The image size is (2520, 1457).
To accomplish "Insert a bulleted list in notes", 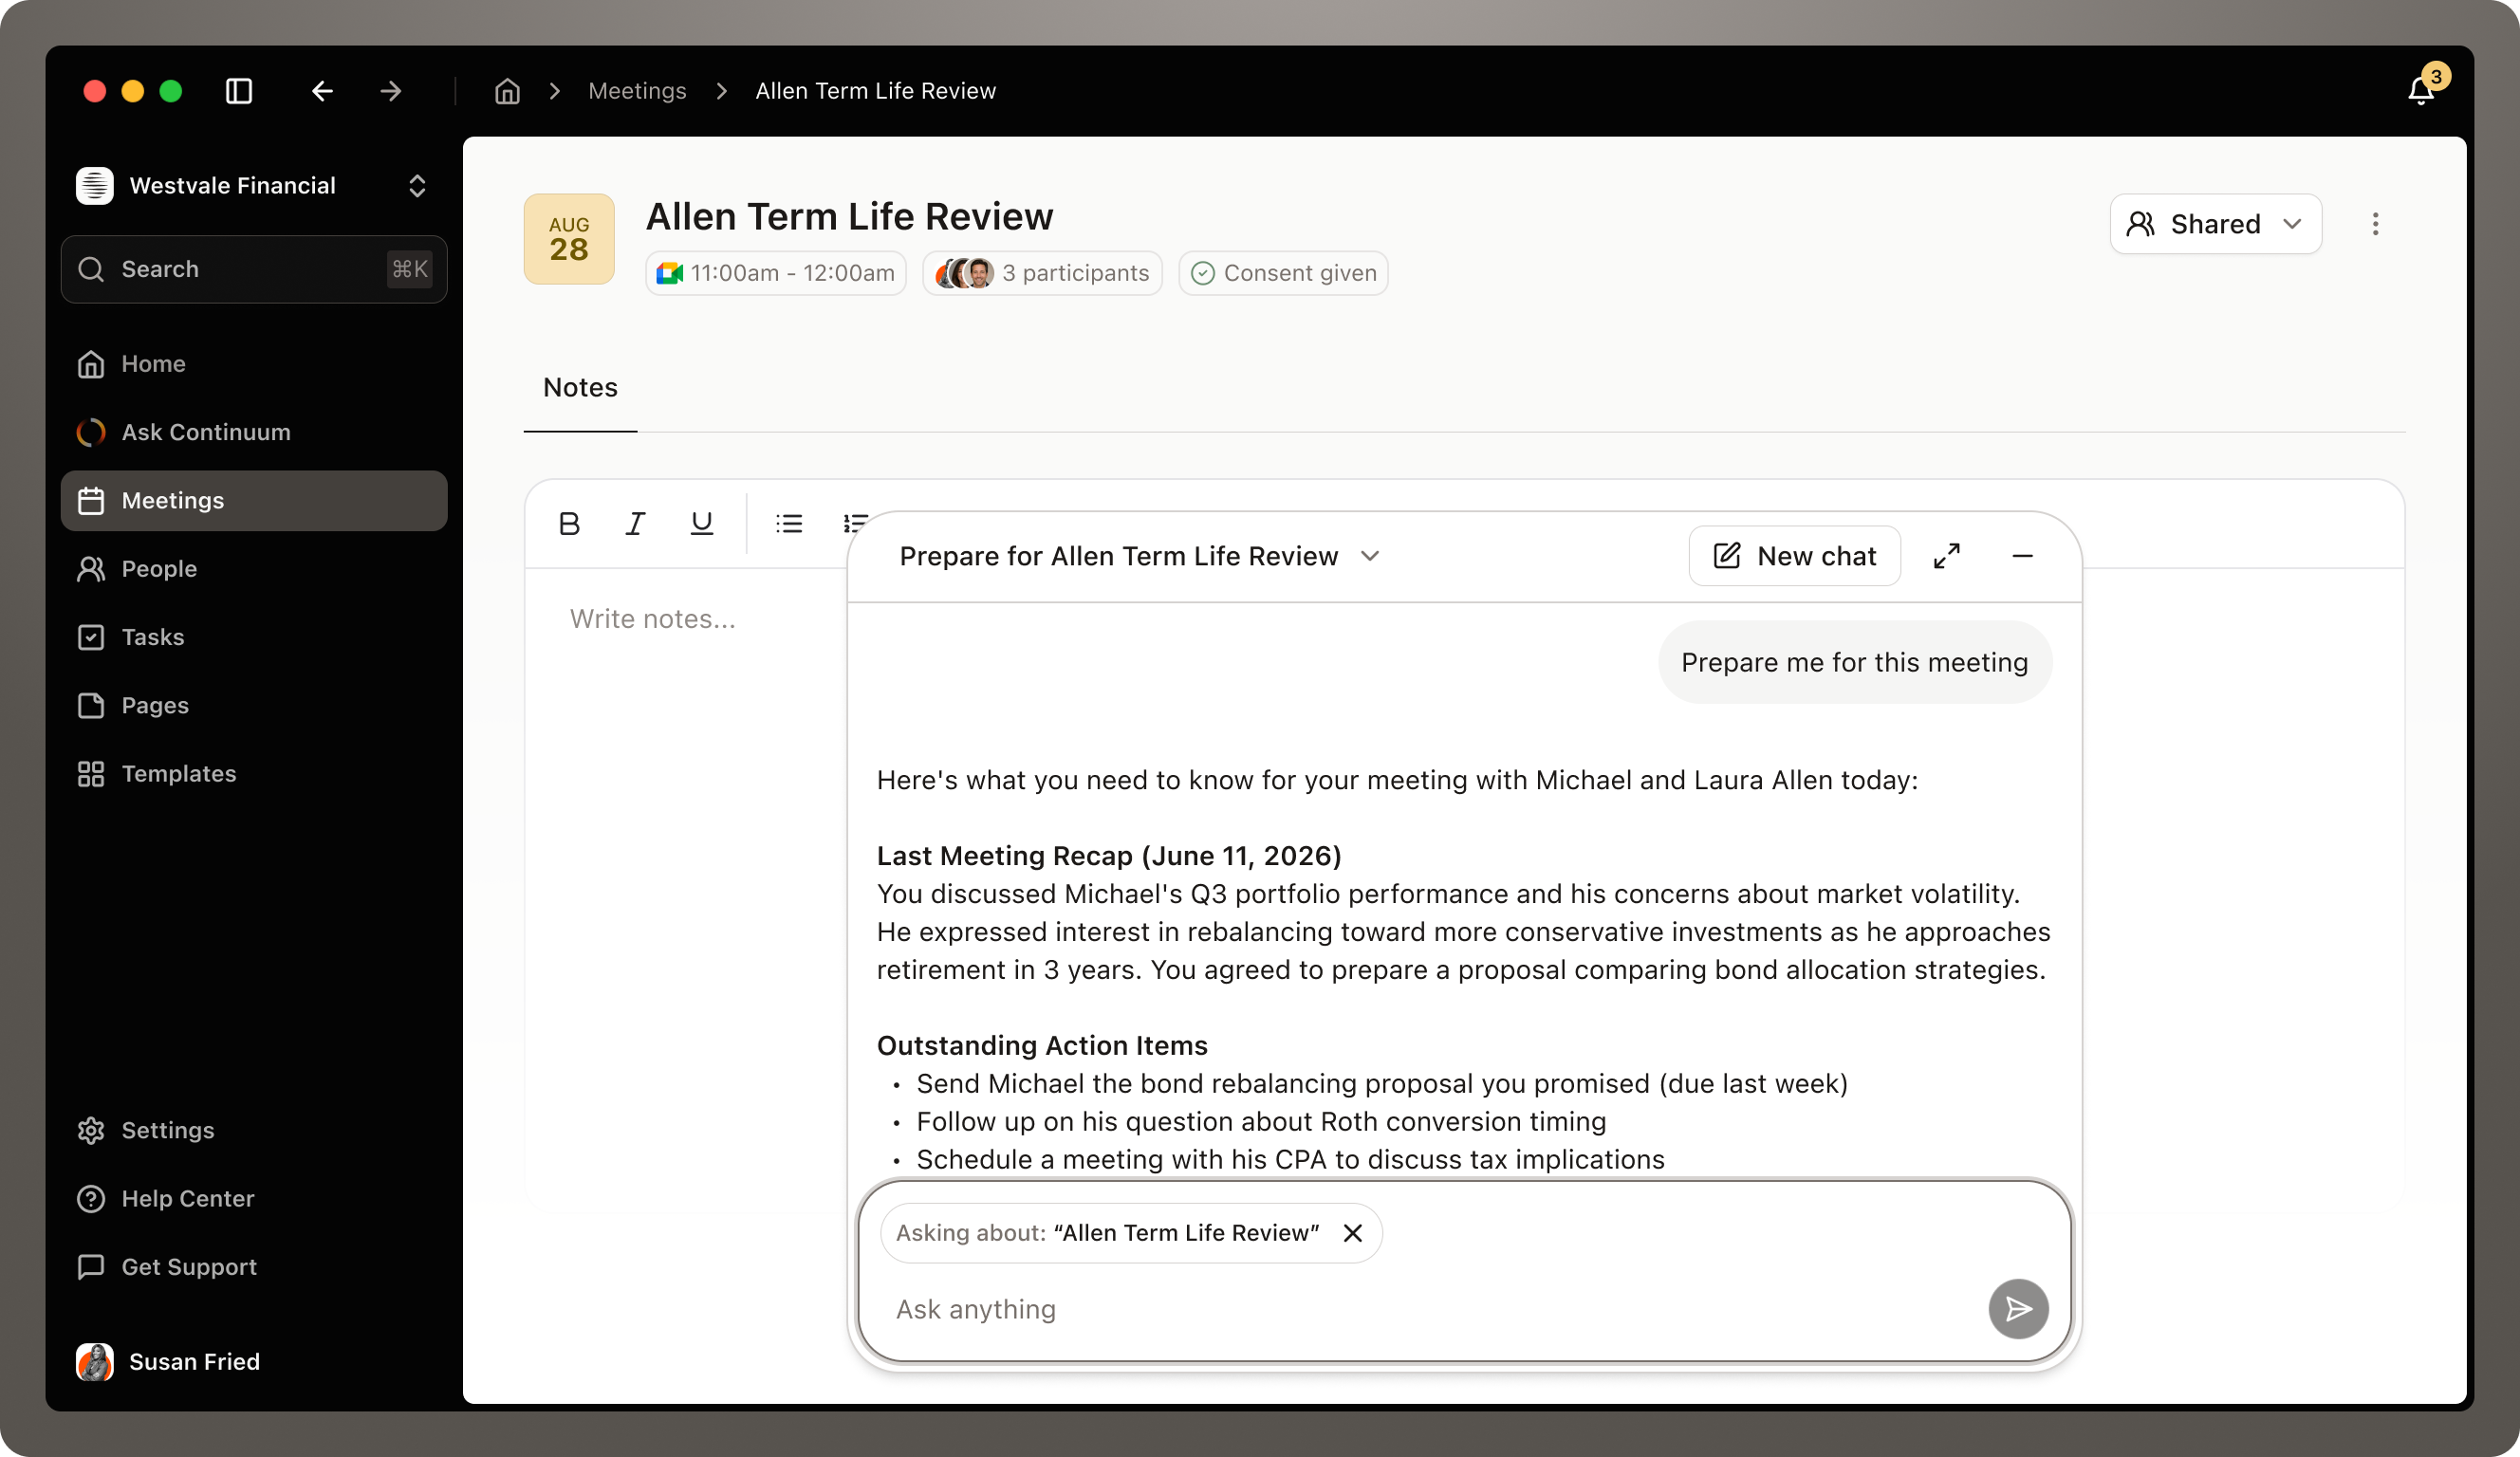I will pos(789,523).
